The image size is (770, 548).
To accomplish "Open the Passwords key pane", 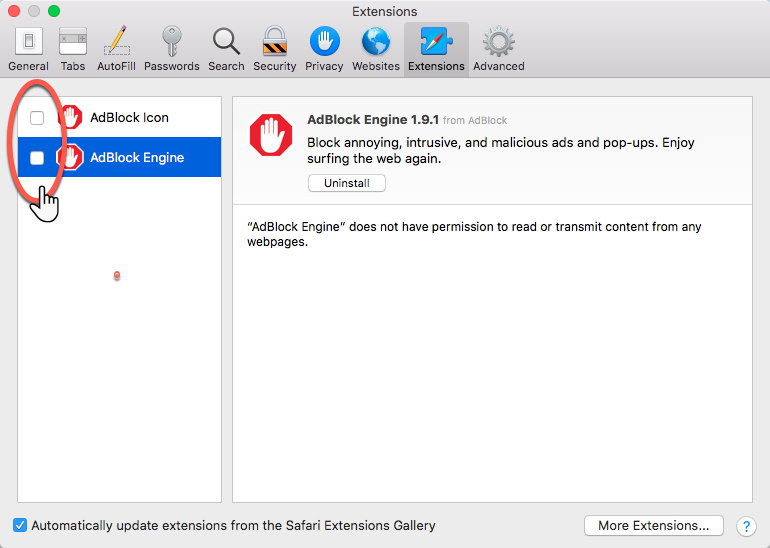I will (x=171, y=49).
